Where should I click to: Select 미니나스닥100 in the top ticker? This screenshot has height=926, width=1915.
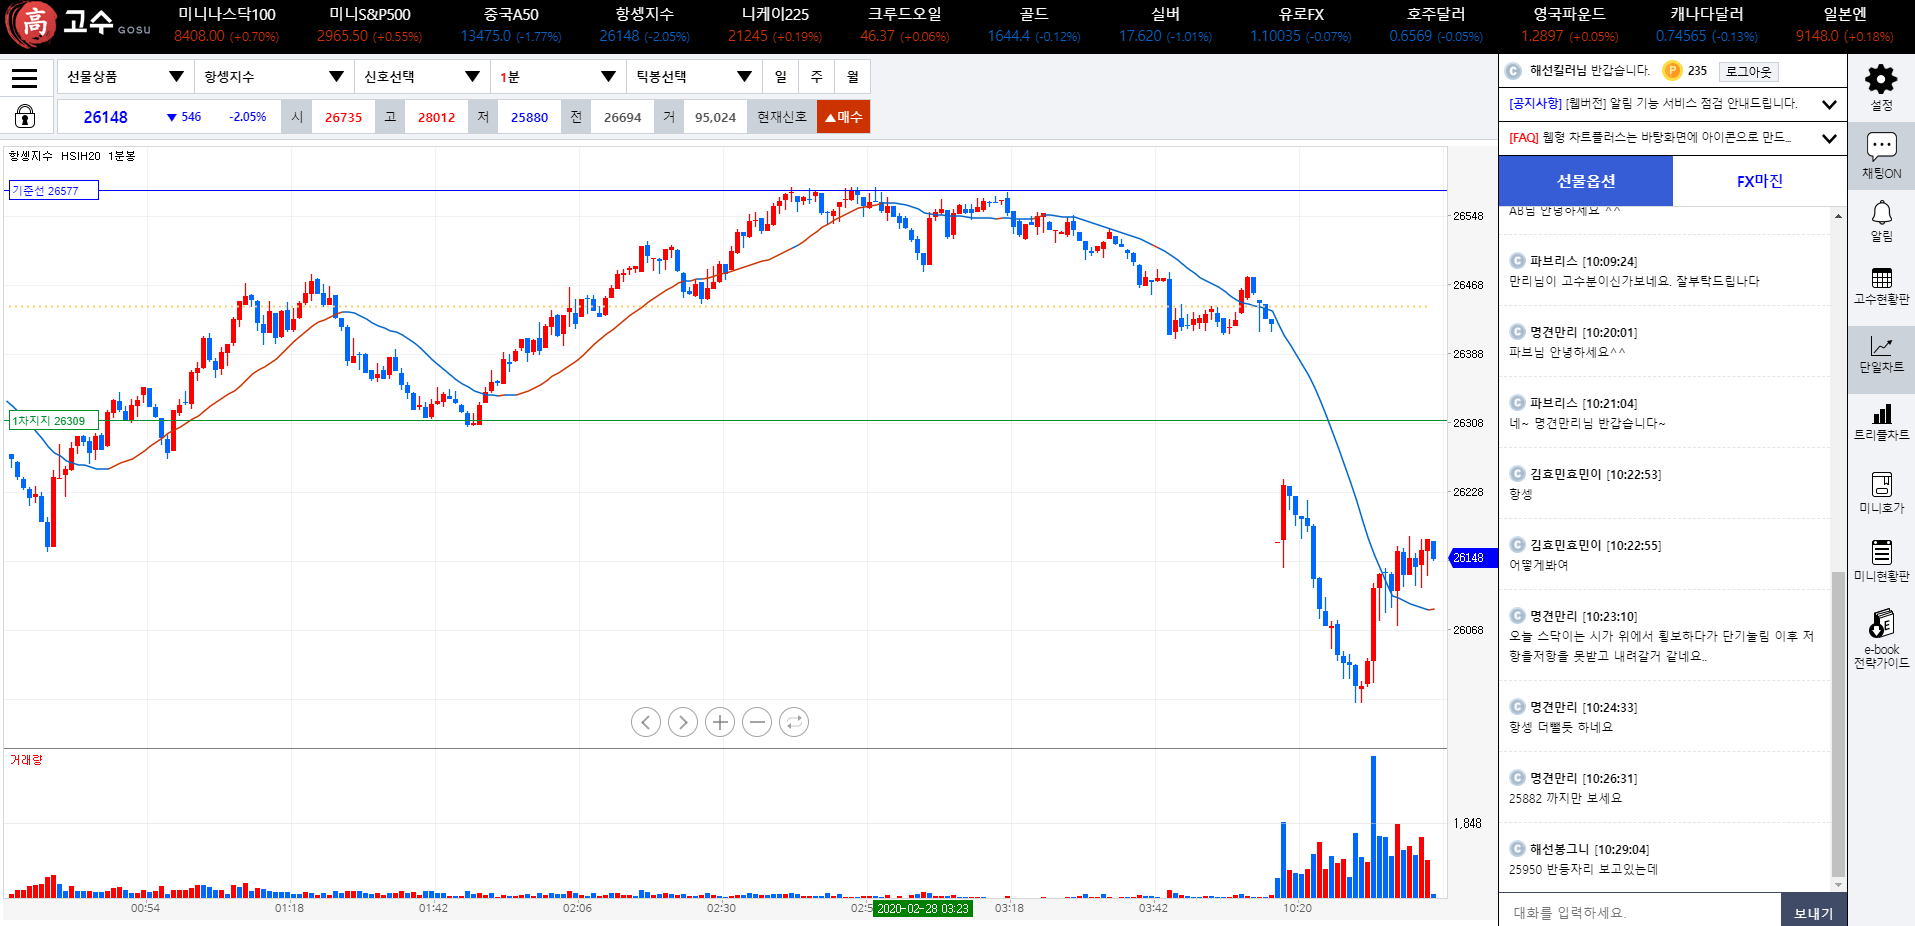click(x=227, y=24)
